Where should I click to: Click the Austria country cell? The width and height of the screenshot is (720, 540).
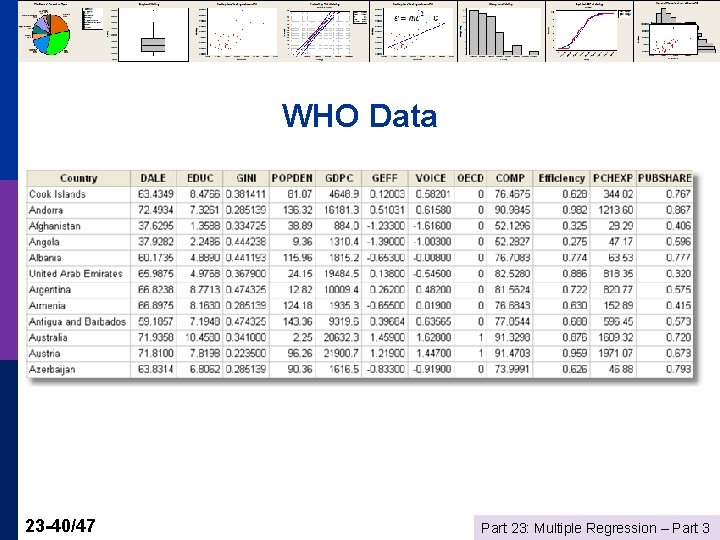point(79,354)
